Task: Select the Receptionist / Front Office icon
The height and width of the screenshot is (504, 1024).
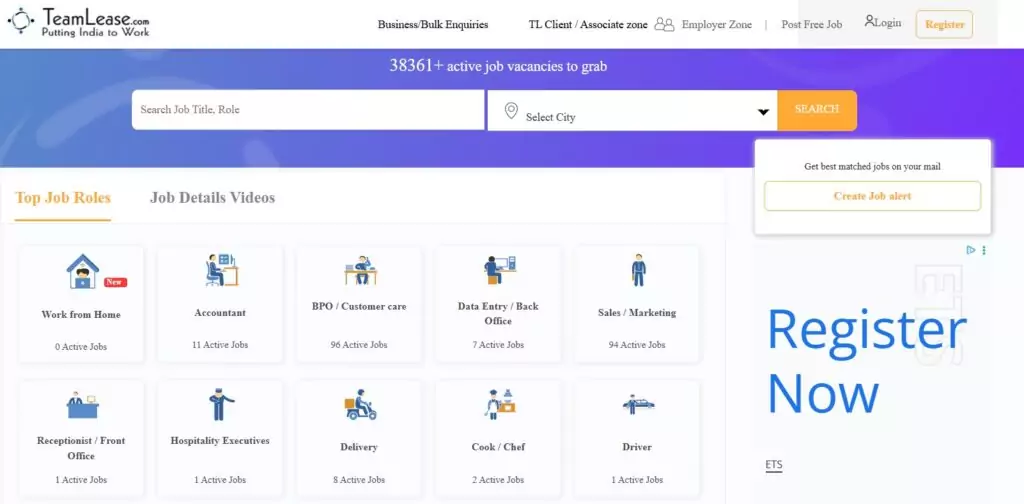Action: coord(82,405)
